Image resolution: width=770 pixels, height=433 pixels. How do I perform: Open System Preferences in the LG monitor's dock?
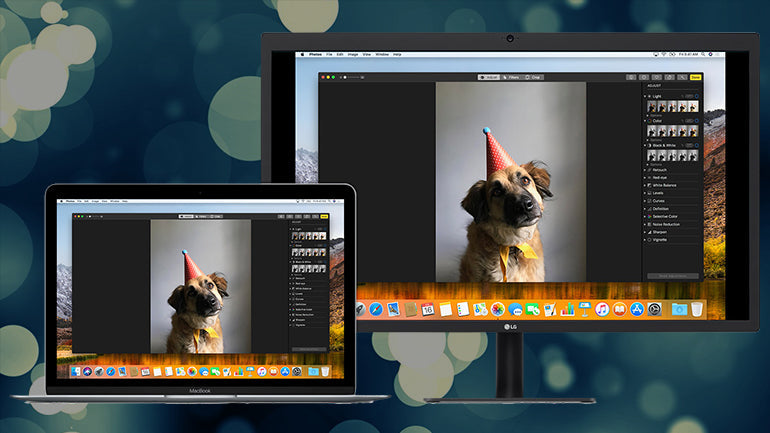tap(654, 310)
